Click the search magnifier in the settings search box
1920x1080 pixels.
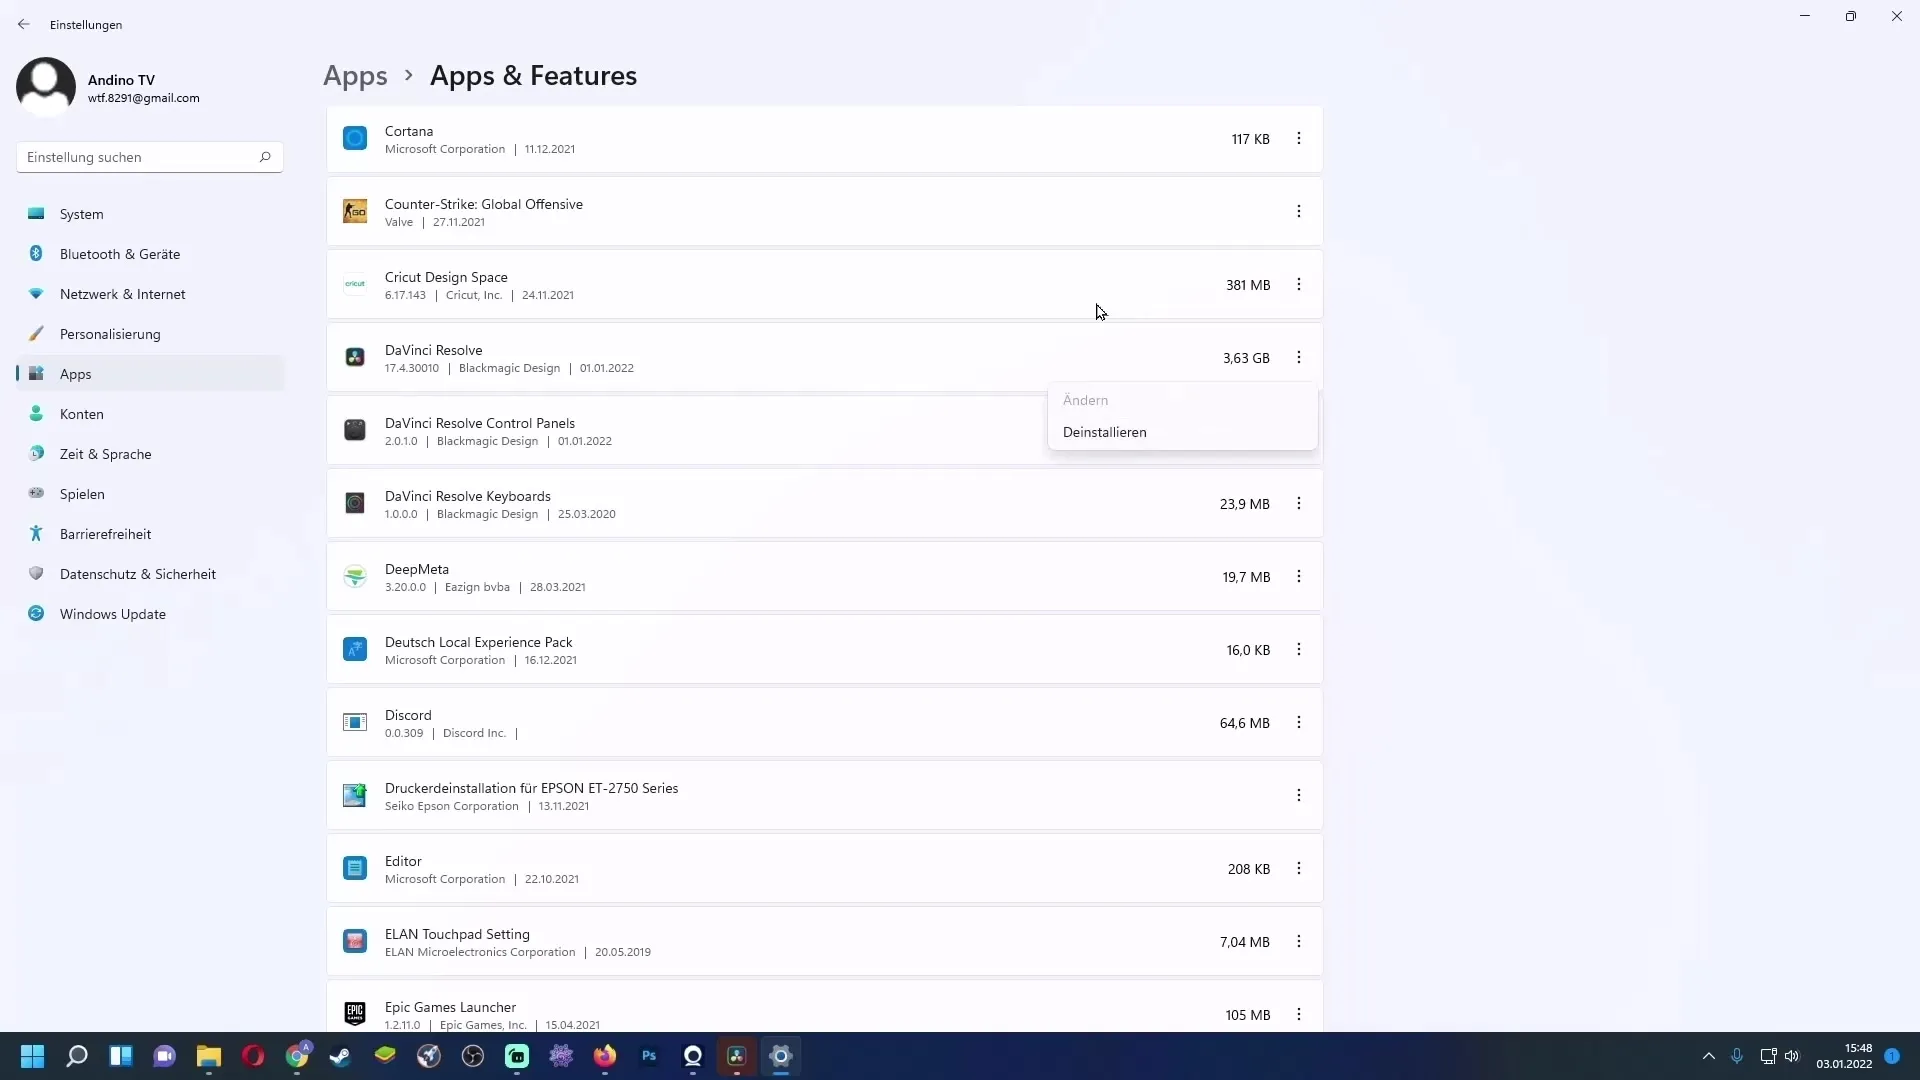(265, 157)
